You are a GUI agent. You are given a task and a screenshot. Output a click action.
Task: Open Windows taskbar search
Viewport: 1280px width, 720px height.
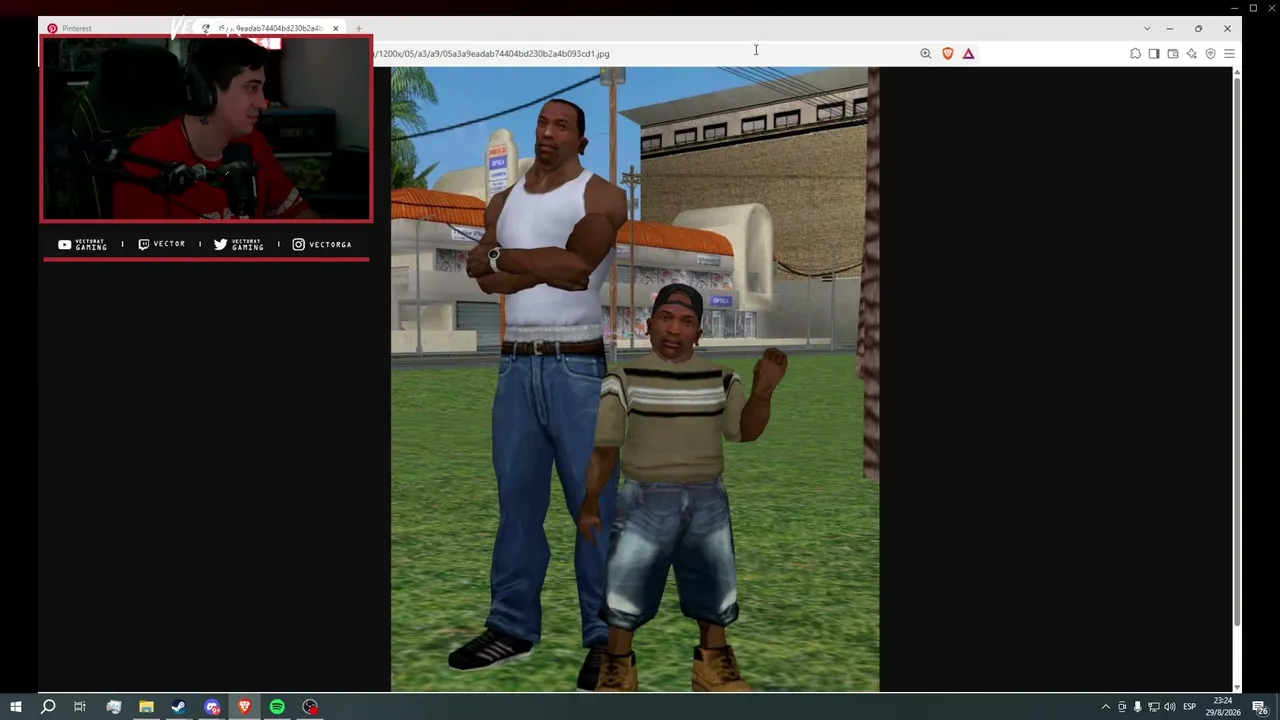pos(47,707)
